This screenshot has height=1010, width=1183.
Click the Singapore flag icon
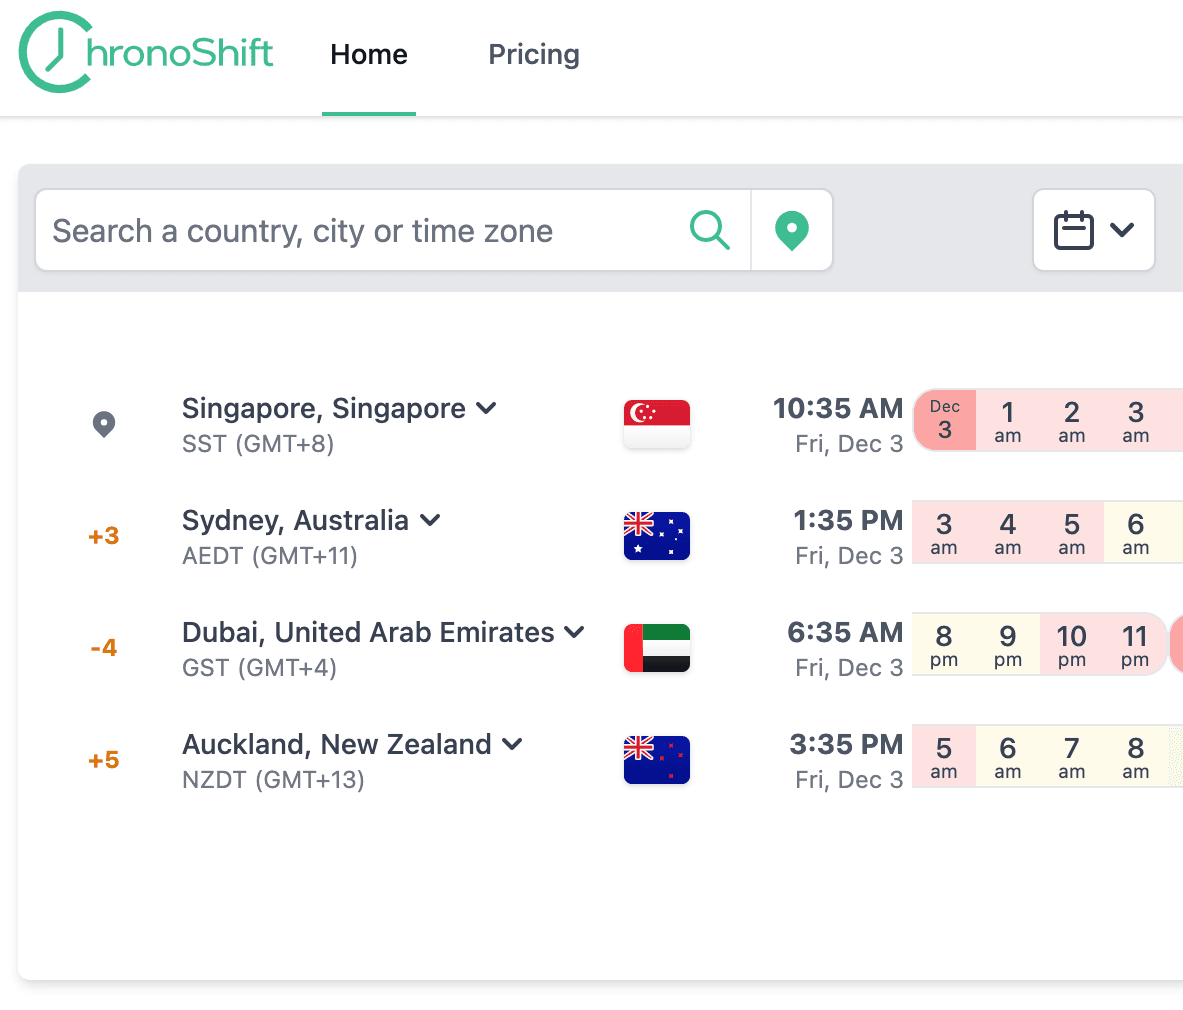tap(657, 424)
